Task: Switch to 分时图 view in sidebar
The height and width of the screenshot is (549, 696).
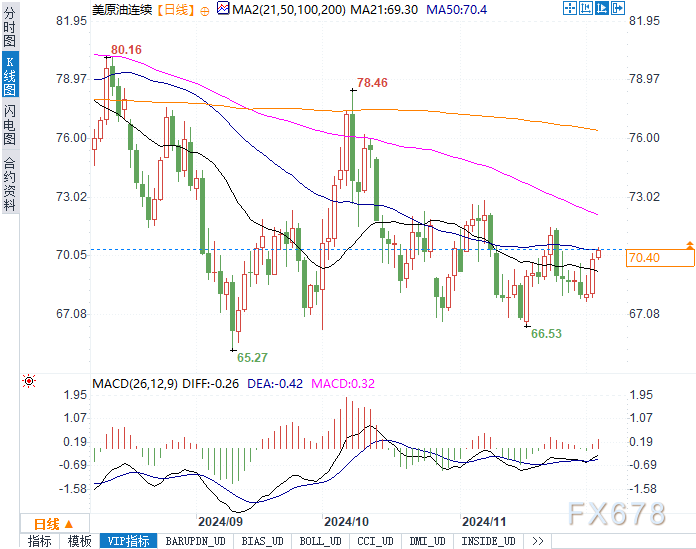Action: [9, 26]
